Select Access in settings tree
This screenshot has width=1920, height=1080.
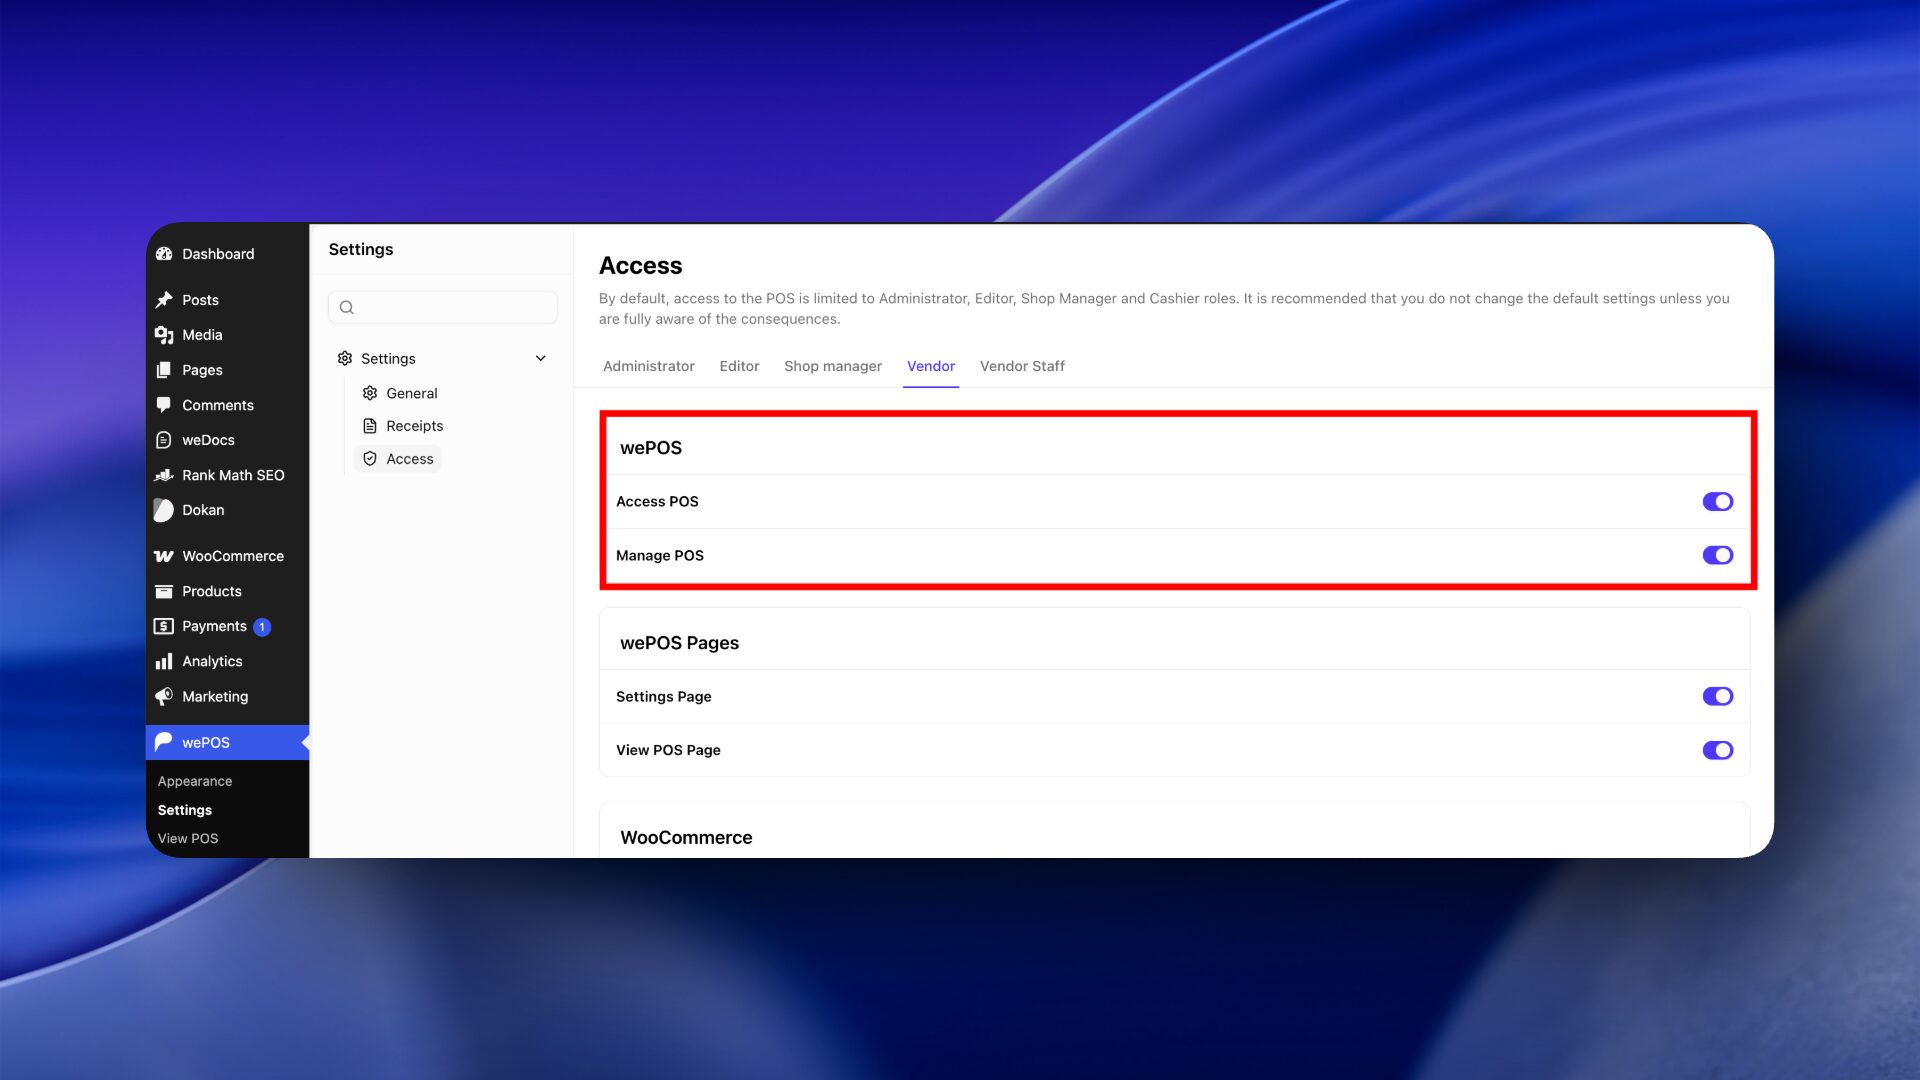[x=398, y=459]
